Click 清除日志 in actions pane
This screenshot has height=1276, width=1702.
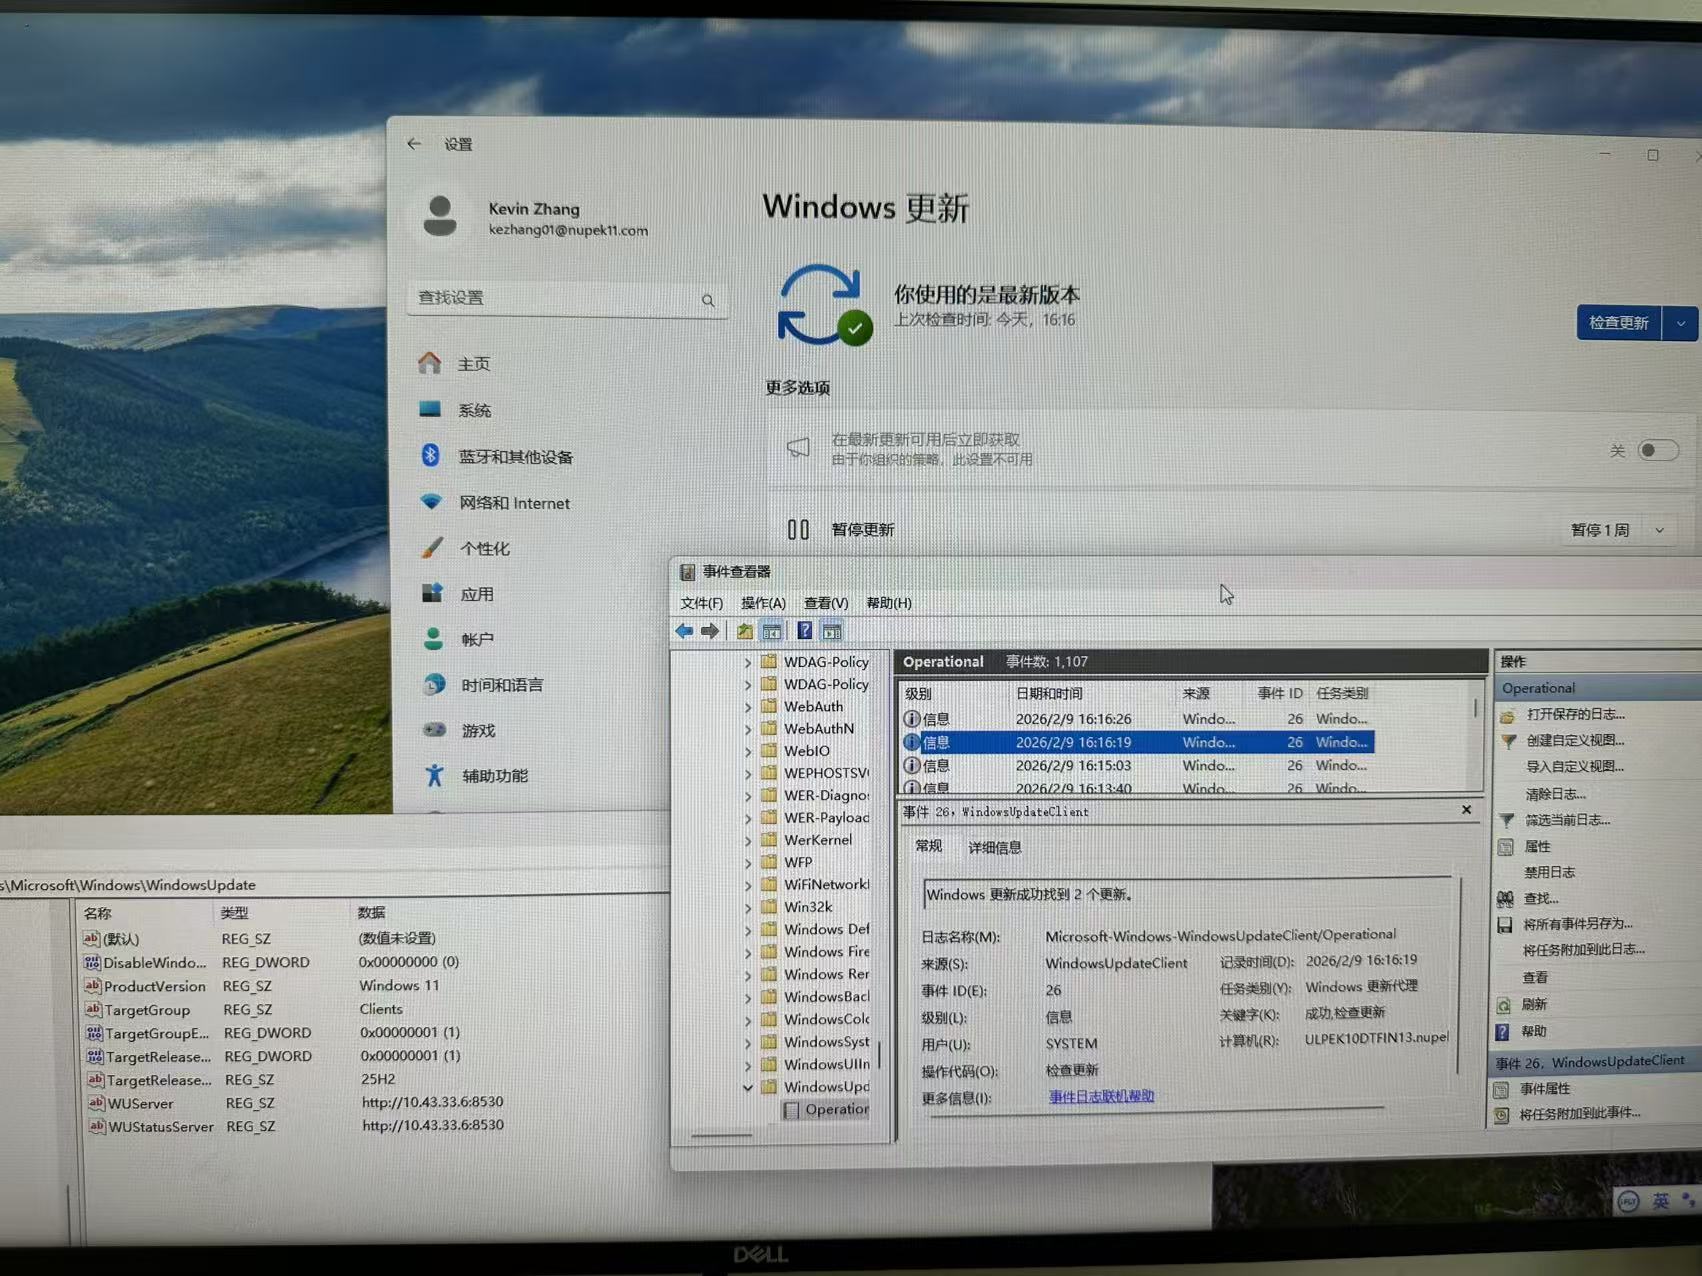(1555, 793)
